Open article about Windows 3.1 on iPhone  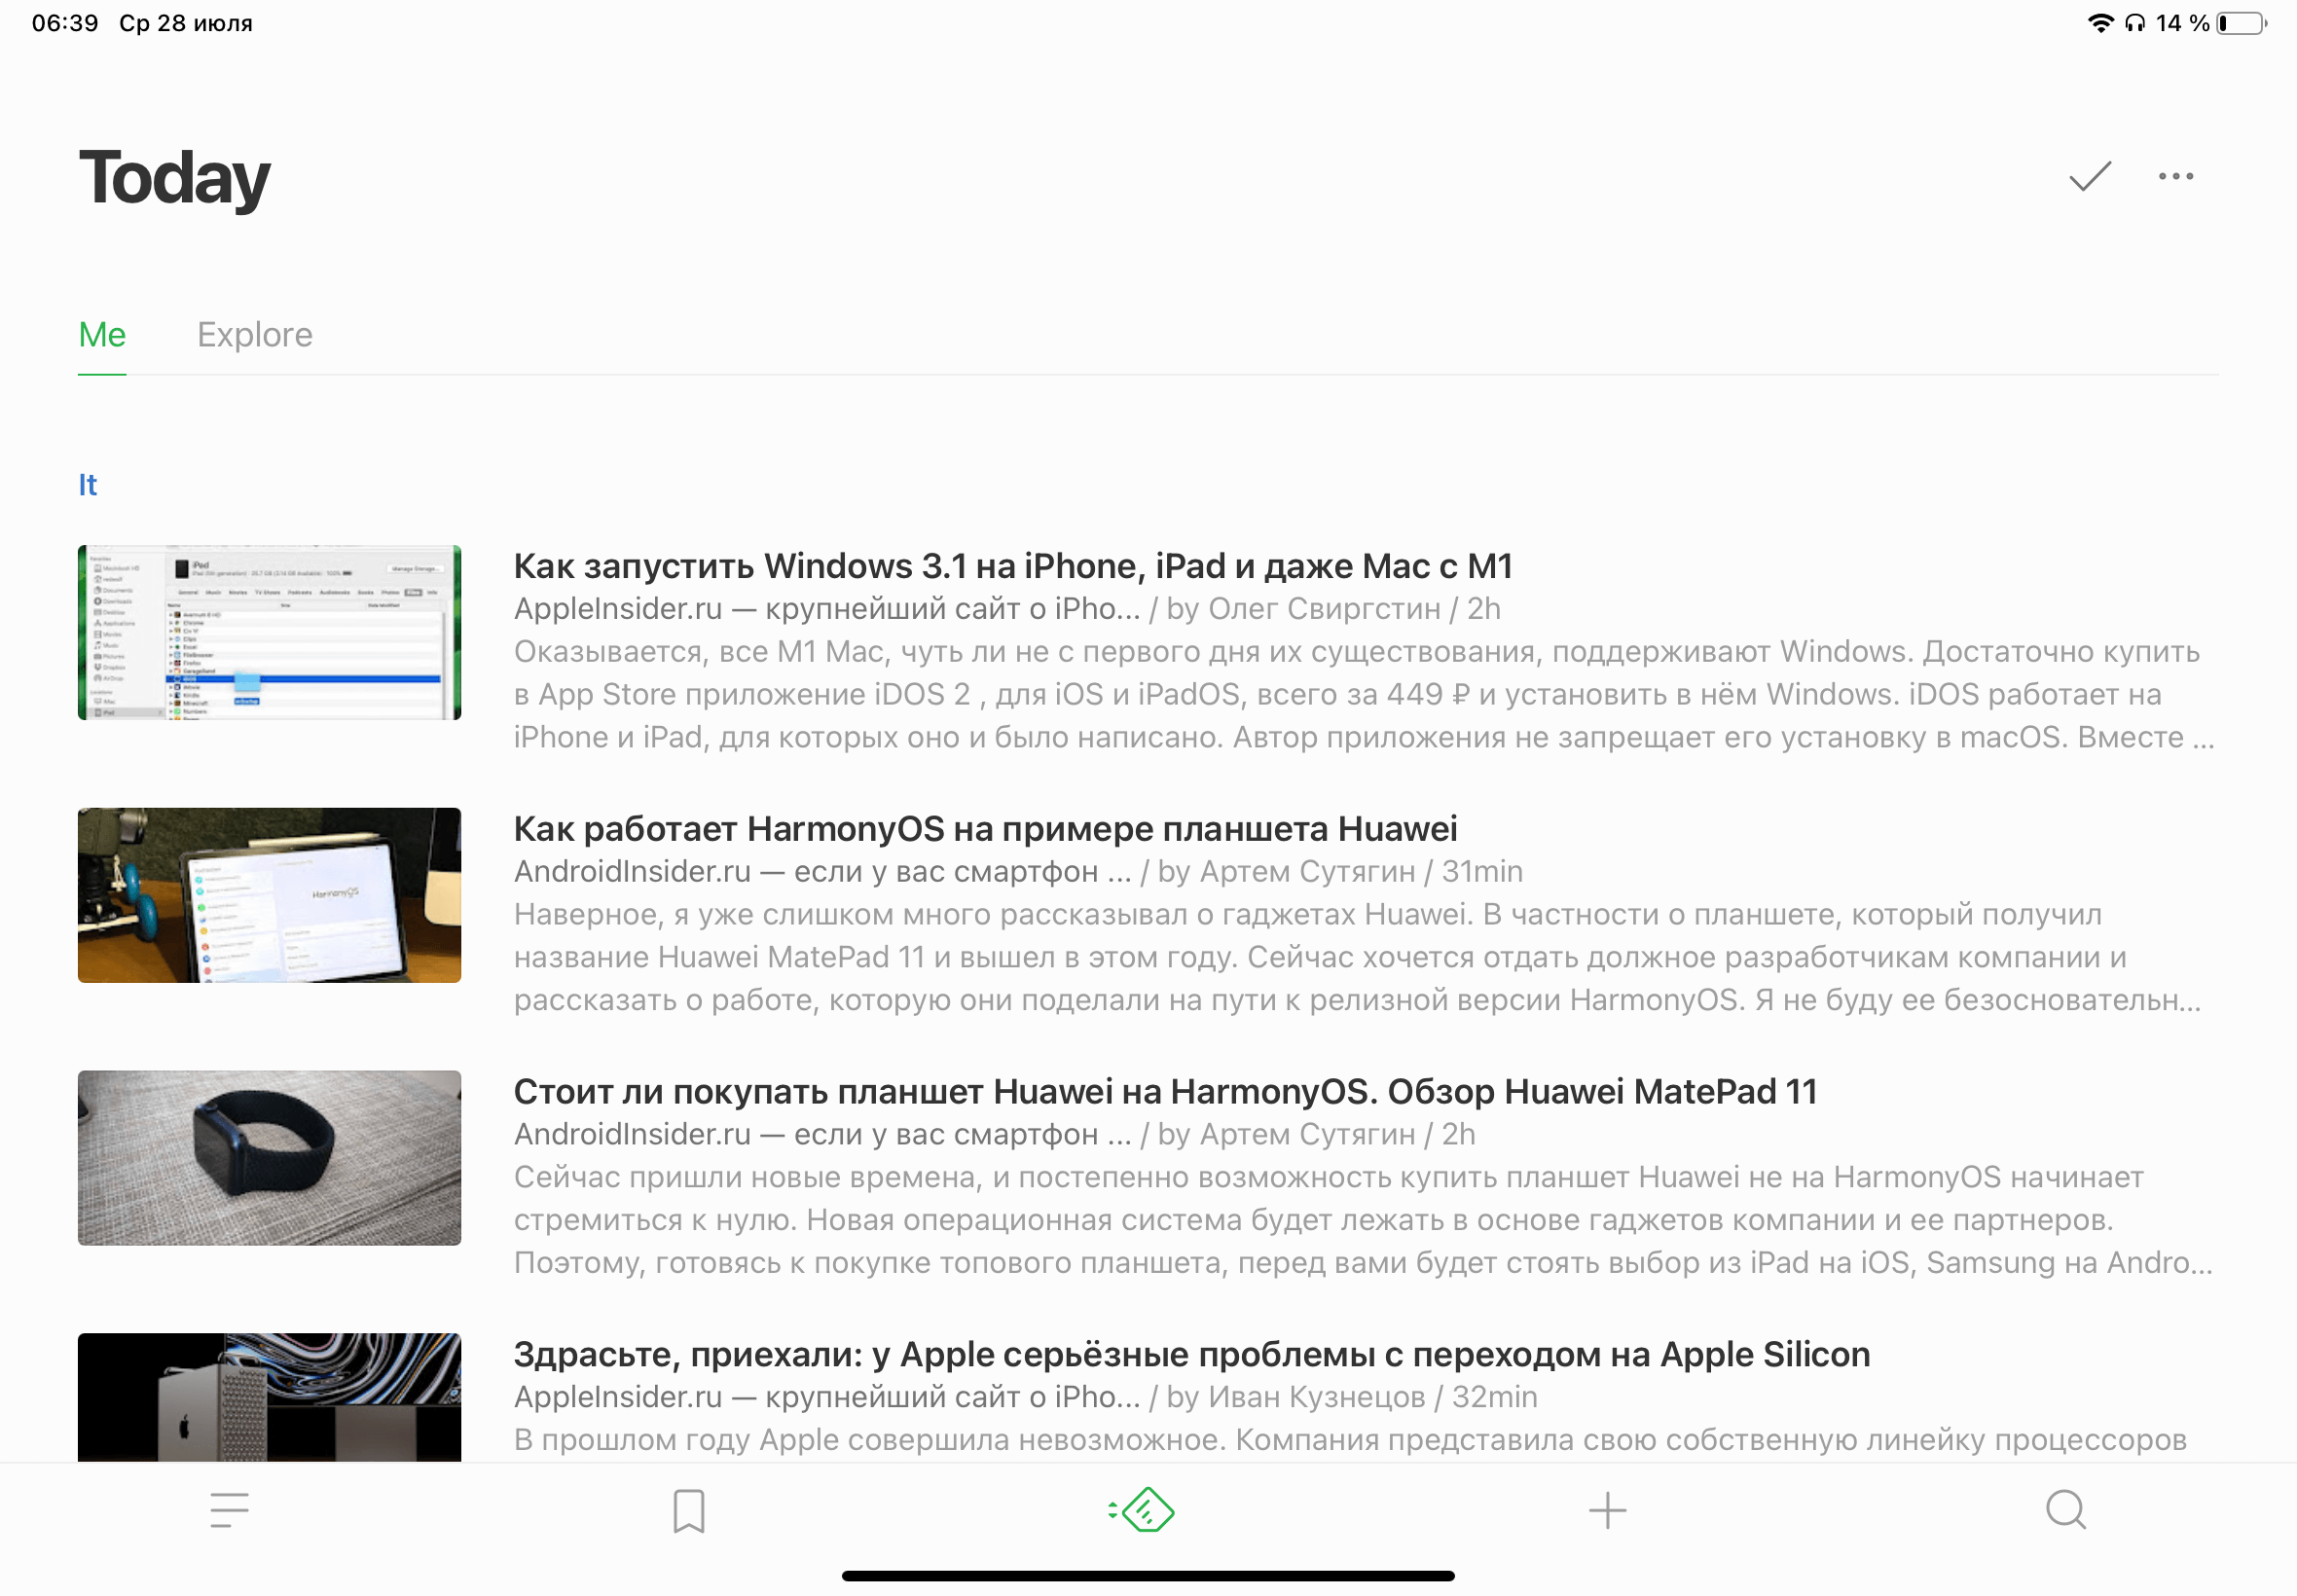1012,566
